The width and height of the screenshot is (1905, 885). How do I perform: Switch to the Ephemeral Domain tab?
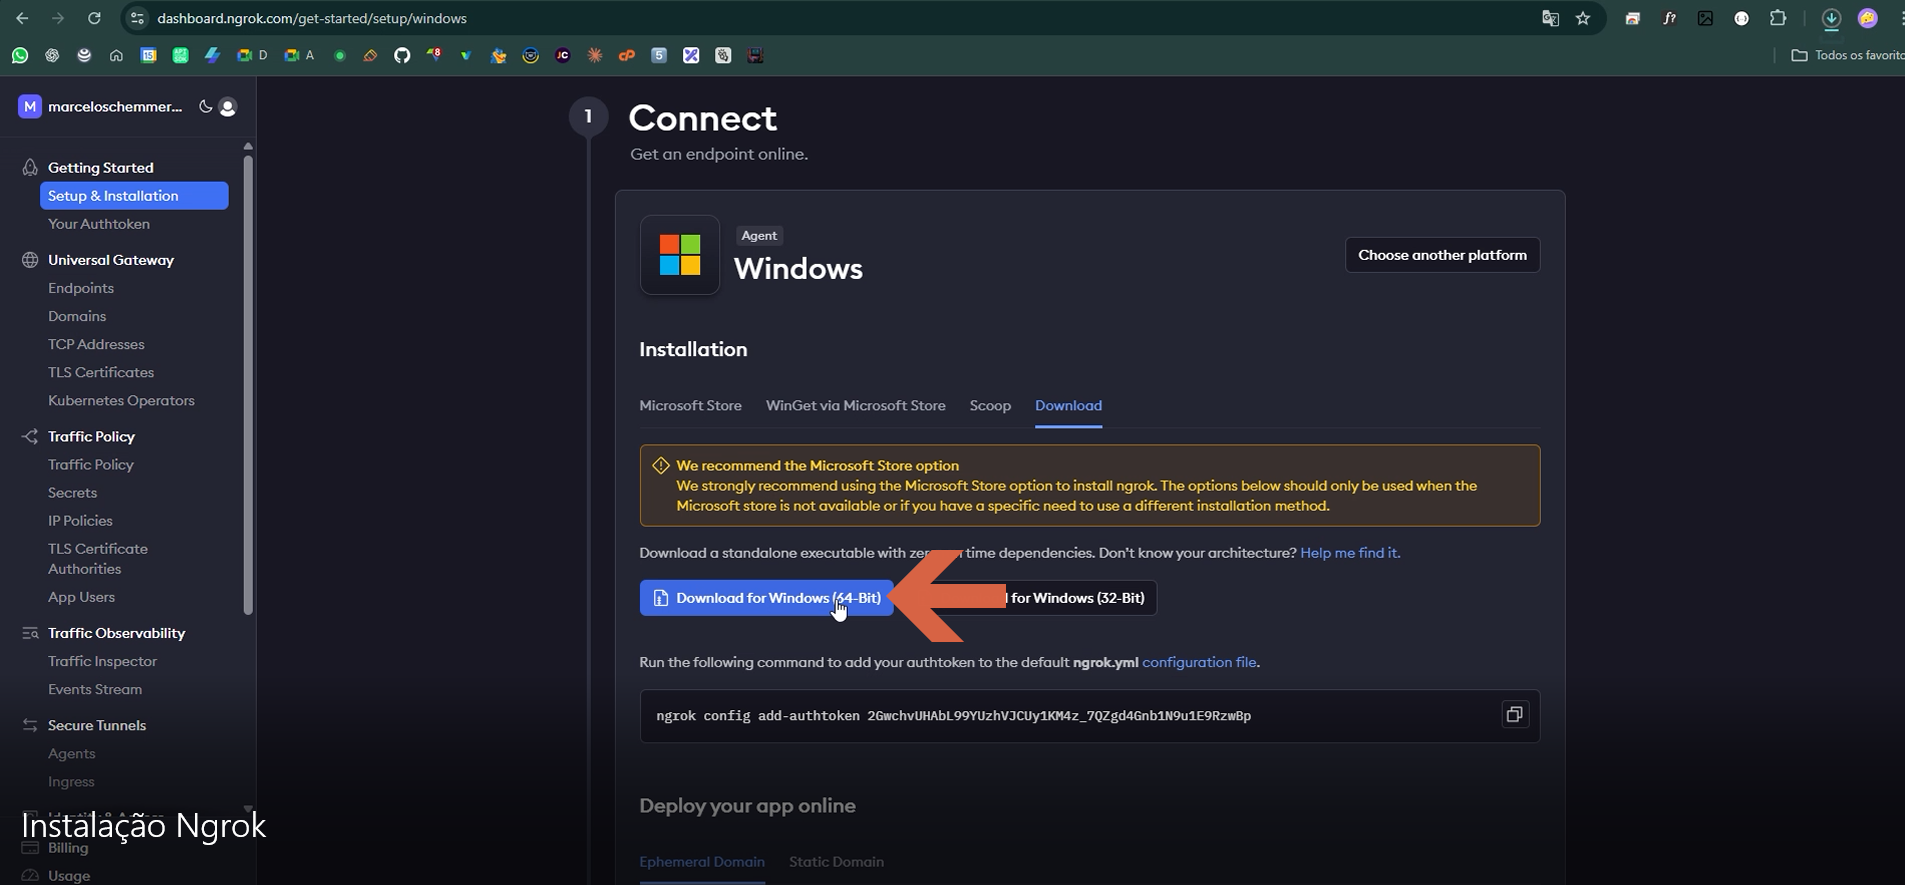point(702,861)
